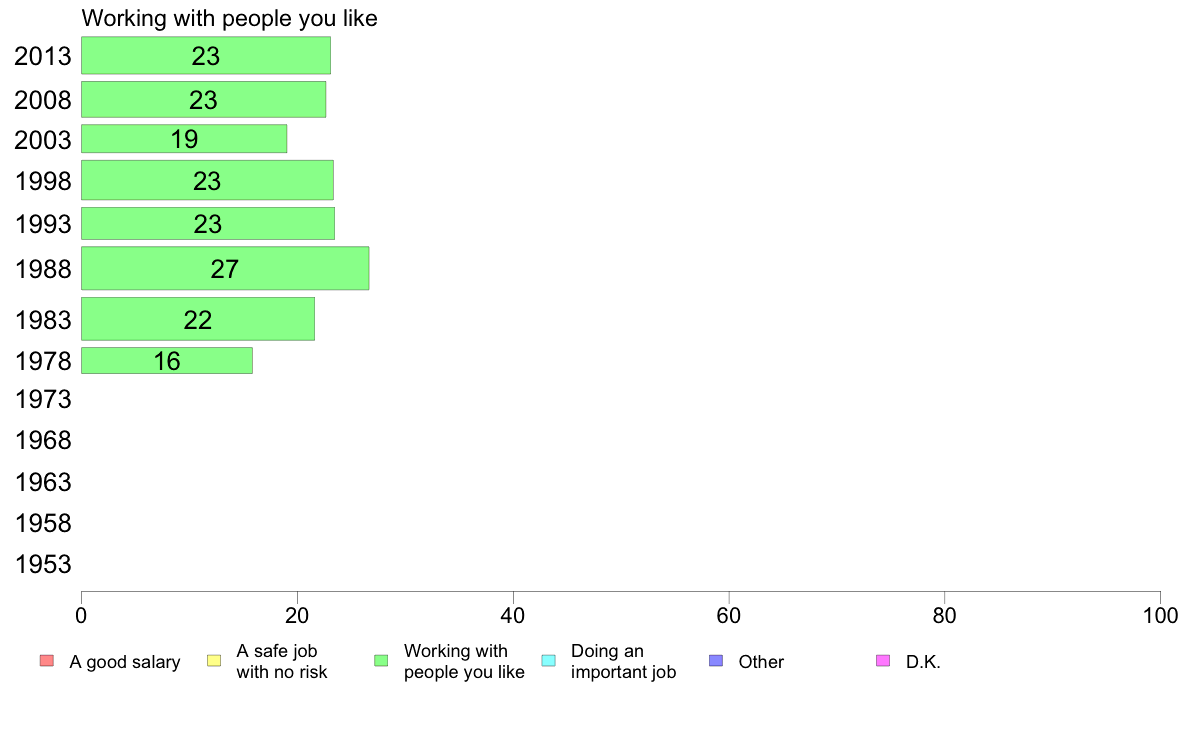
Task: Click the cyan Doing an important job swatch
Action: pyautogui.click(x=549, y=661)
